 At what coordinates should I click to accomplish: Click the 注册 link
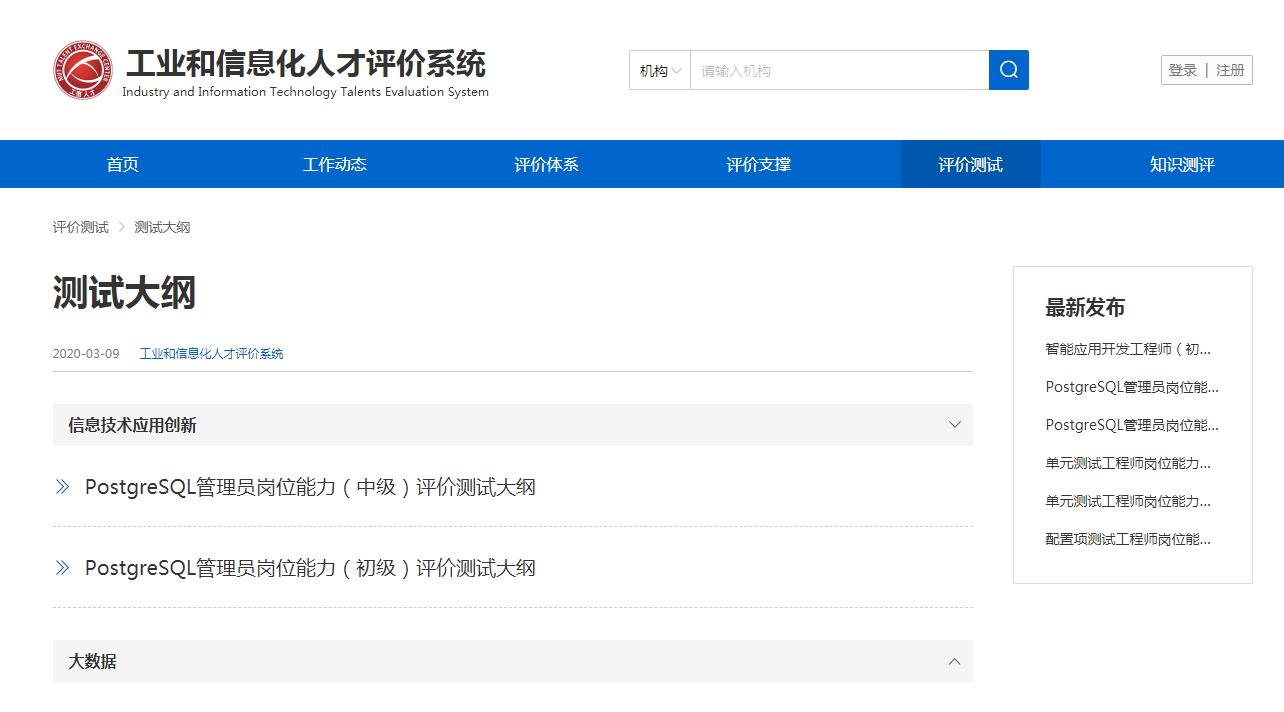click(x=1230, y=70)
